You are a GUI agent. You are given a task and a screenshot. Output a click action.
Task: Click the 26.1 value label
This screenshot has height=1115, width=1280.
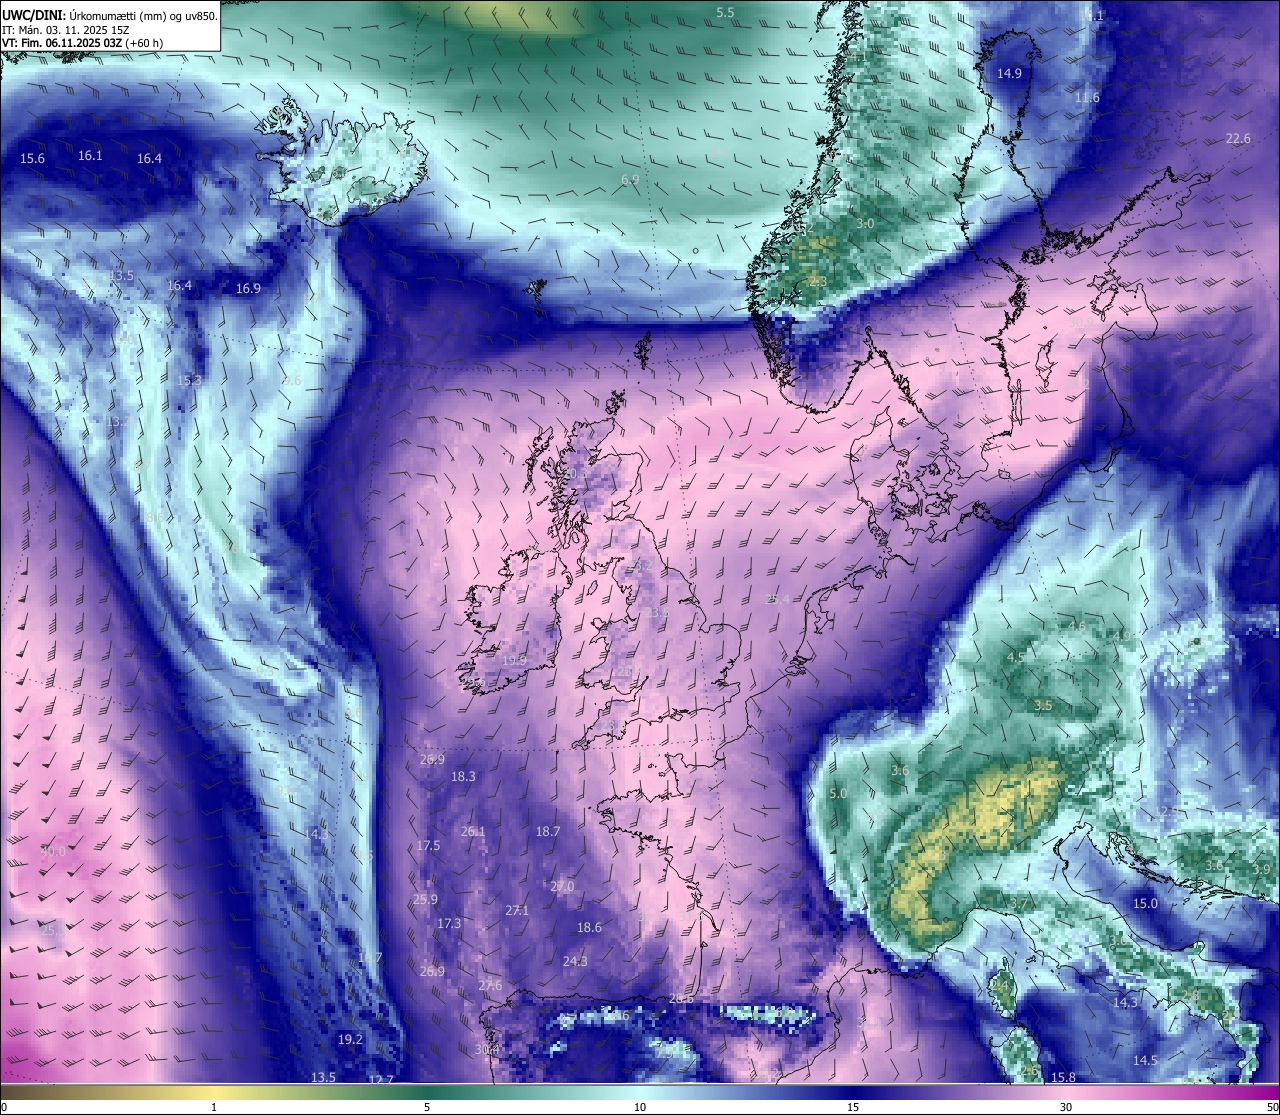click(473, 832)
